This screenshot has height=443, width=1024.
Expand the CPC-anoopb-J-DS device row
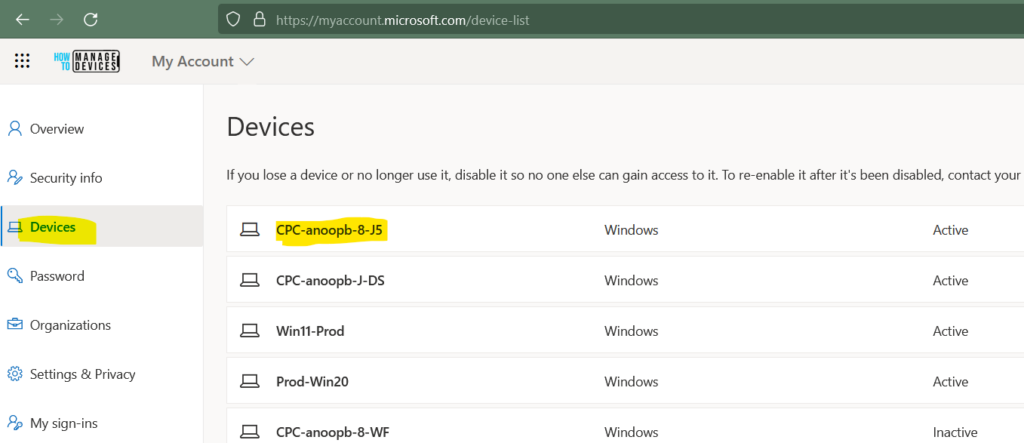[x=625, y=280]
